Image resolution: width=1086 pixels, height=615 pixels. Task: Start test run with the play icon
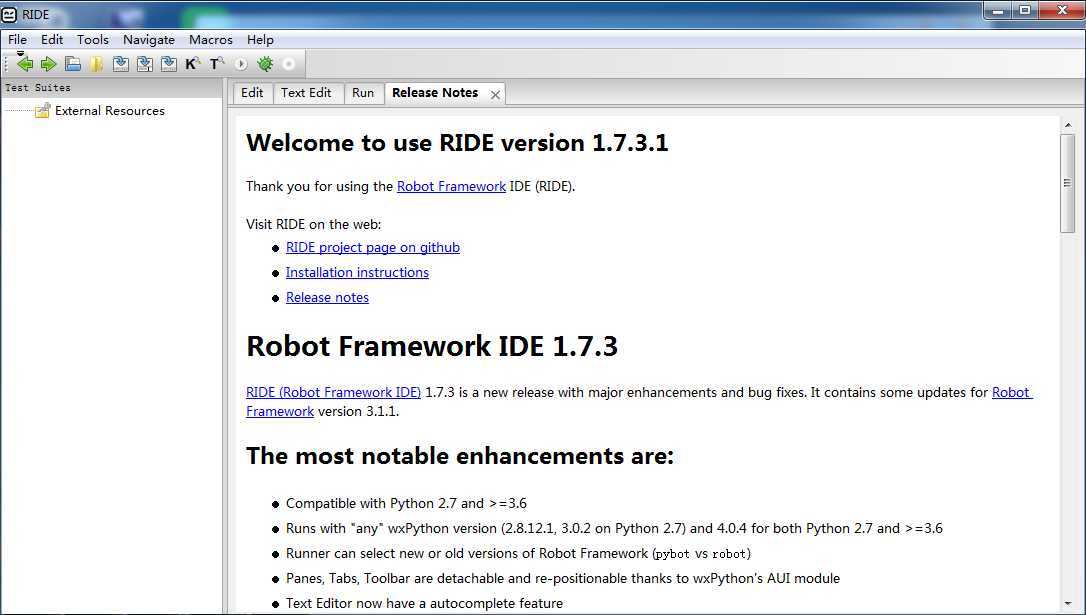241,64
